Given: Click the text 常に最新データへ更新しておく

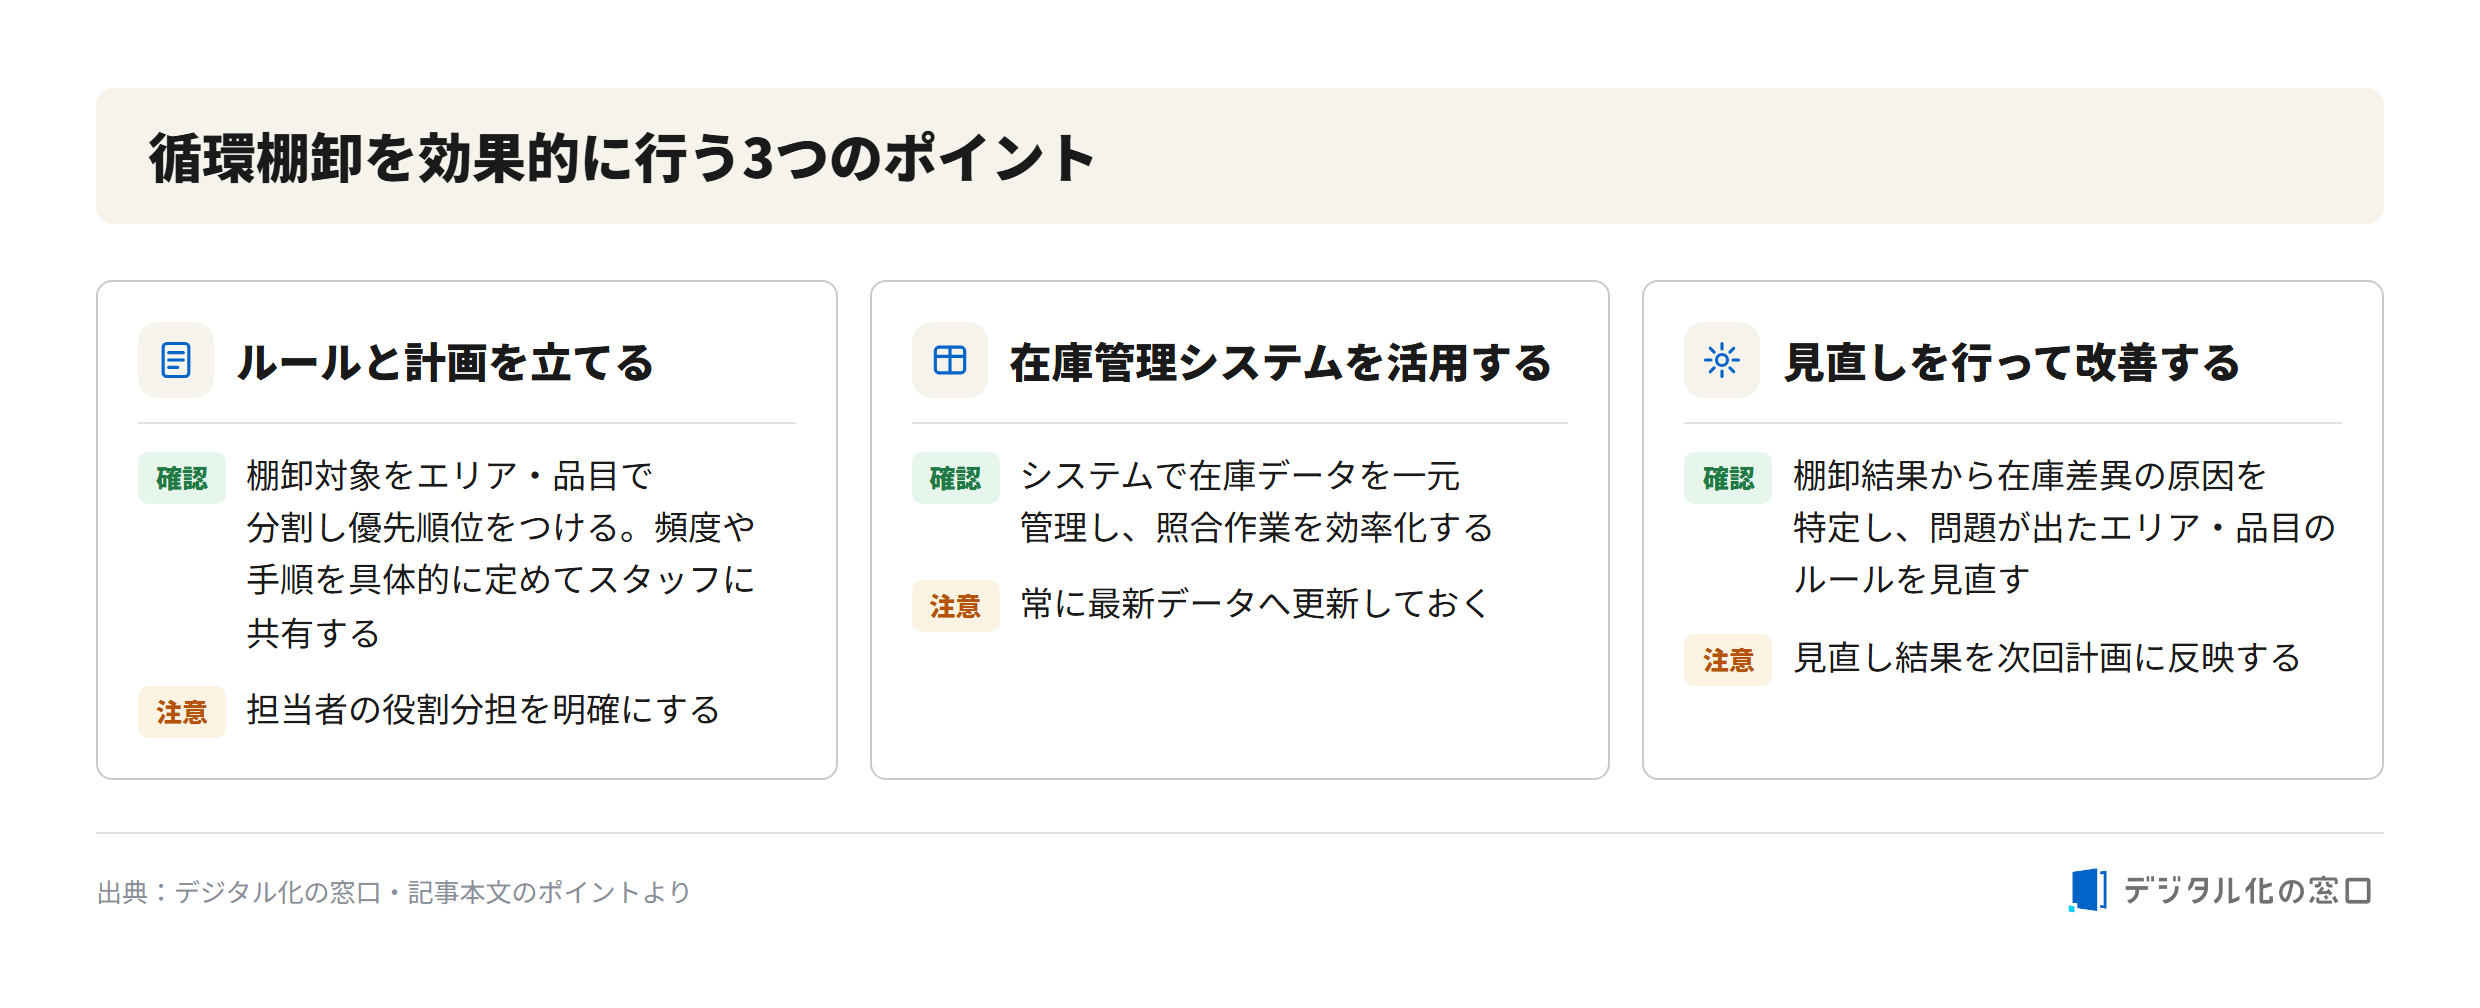Looking at the screenshot, I should (x=1255, y=604).
